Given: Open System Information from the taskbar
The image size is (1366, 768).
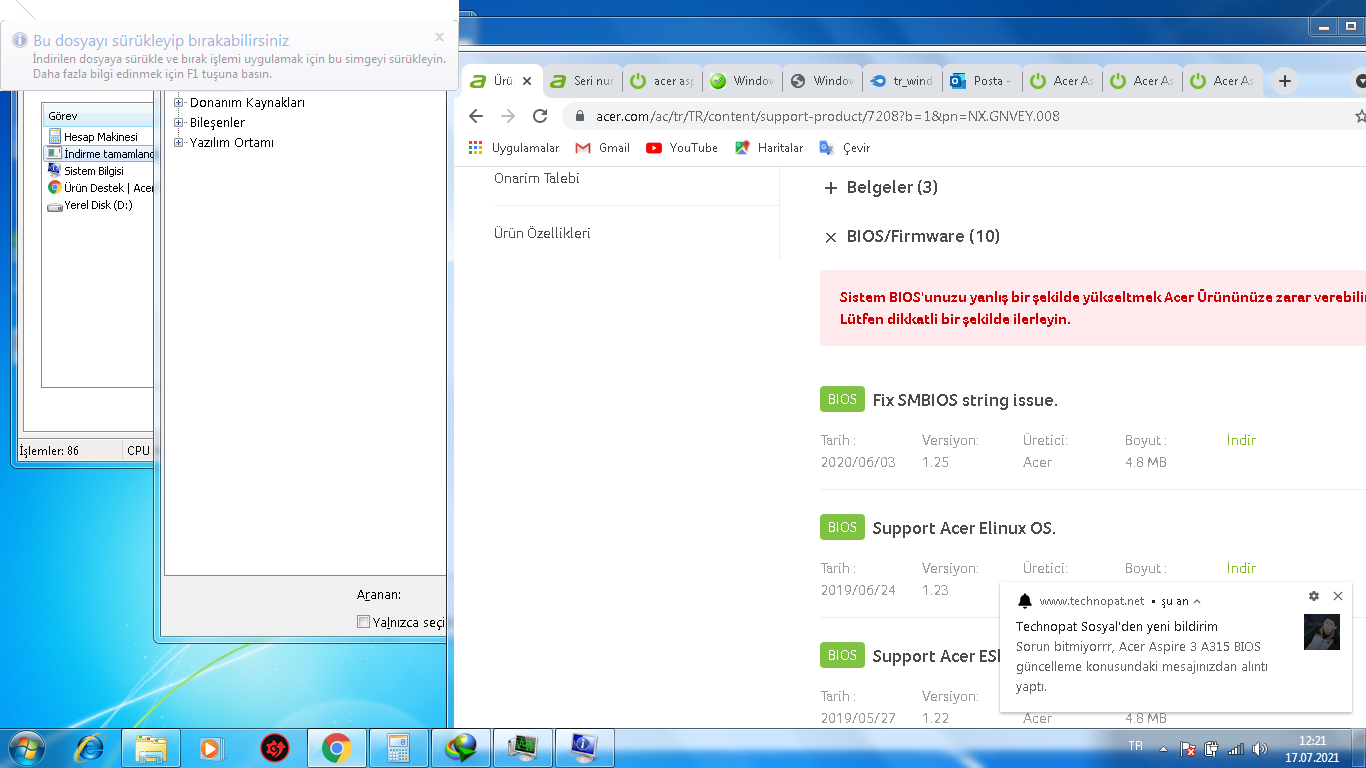Looking at the screenshot, I should (585, 747).
